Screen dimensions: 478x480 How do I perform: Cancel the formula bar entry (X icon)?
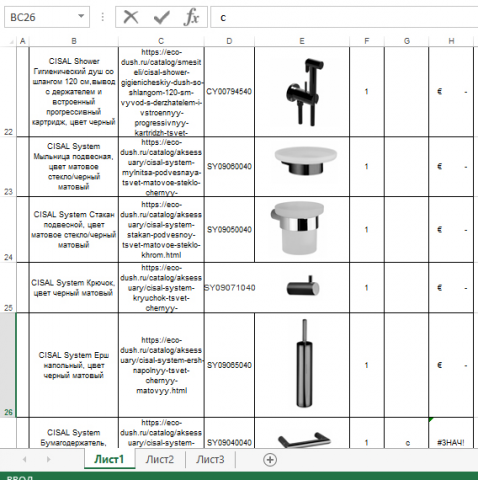point(131,17)
